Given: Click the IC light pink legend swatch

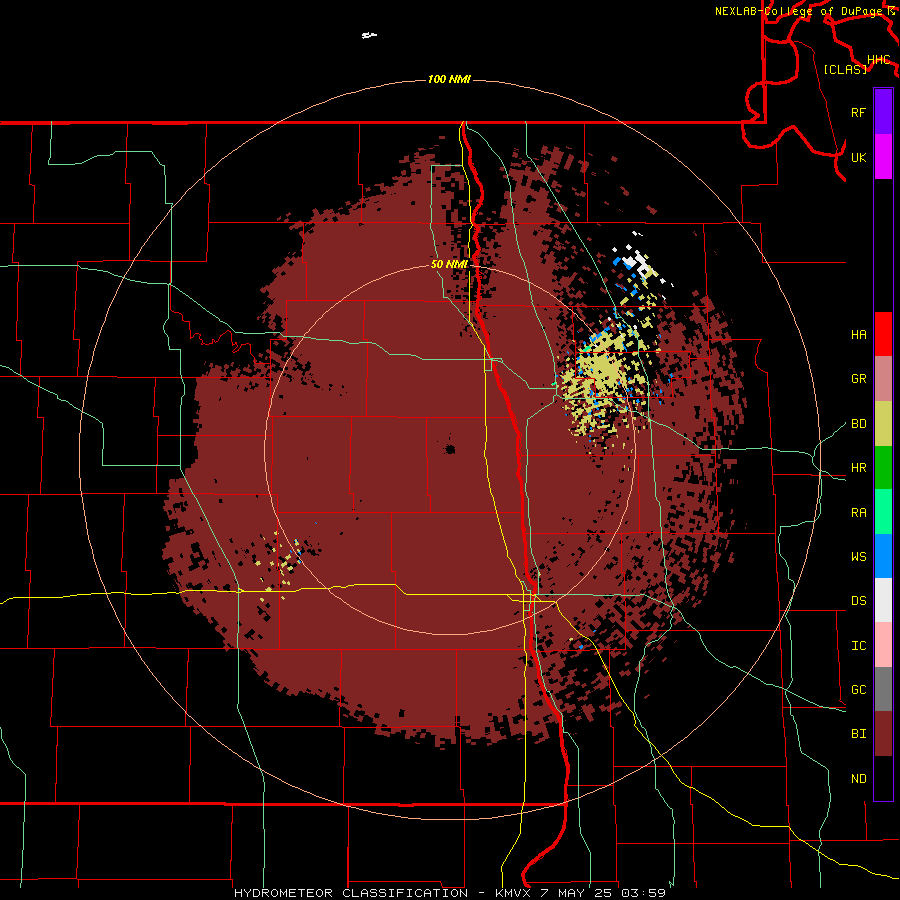Looking at the screenshot, I should [883, 645].
